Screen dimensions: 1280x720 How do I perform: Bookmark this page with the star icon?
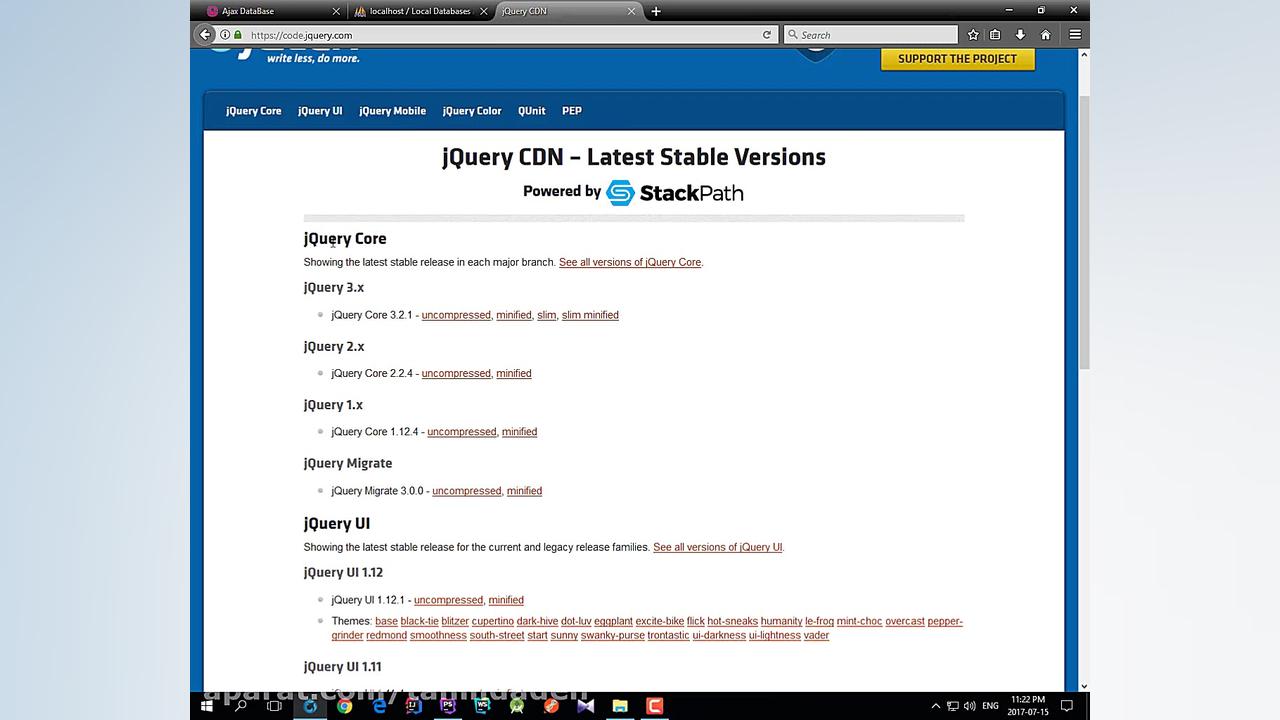(x=973, y=35)
